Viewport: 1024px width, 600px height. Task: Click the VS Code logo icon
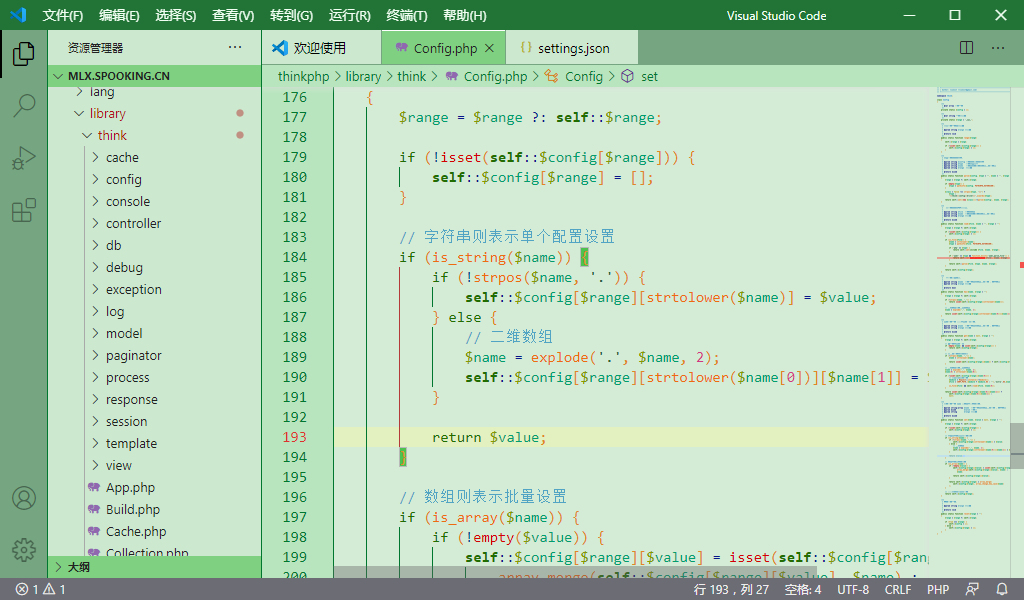[x=18, y=15]
